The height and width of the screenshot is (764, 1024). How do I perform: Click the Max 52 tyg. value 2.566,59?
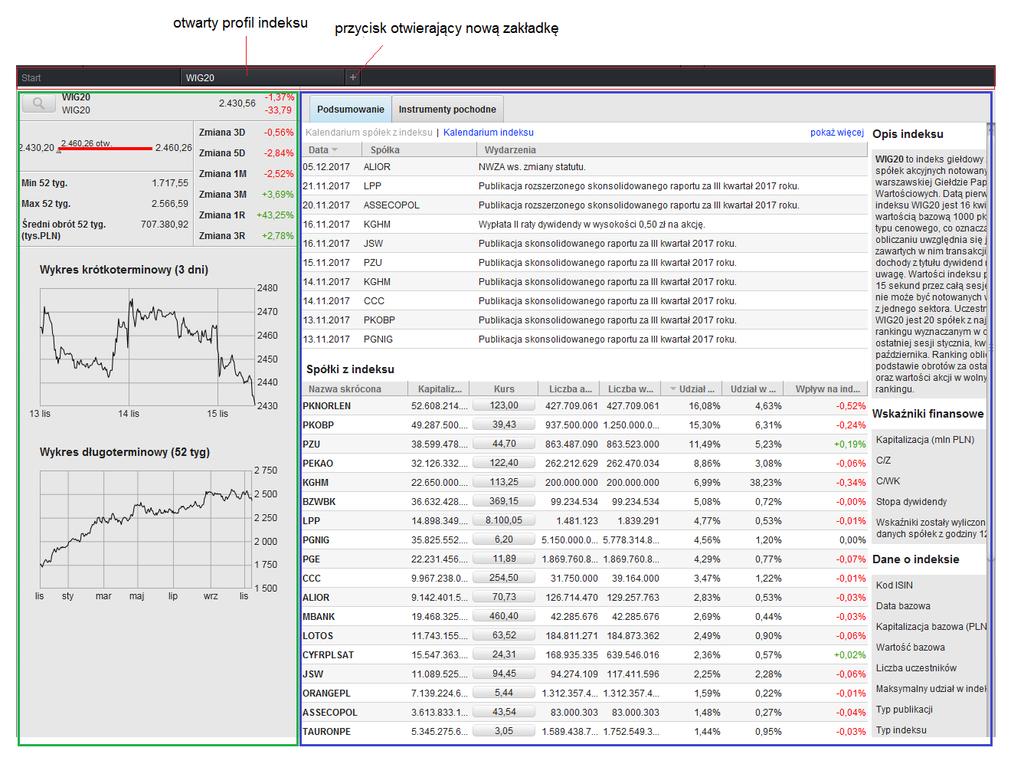[170, 204]
